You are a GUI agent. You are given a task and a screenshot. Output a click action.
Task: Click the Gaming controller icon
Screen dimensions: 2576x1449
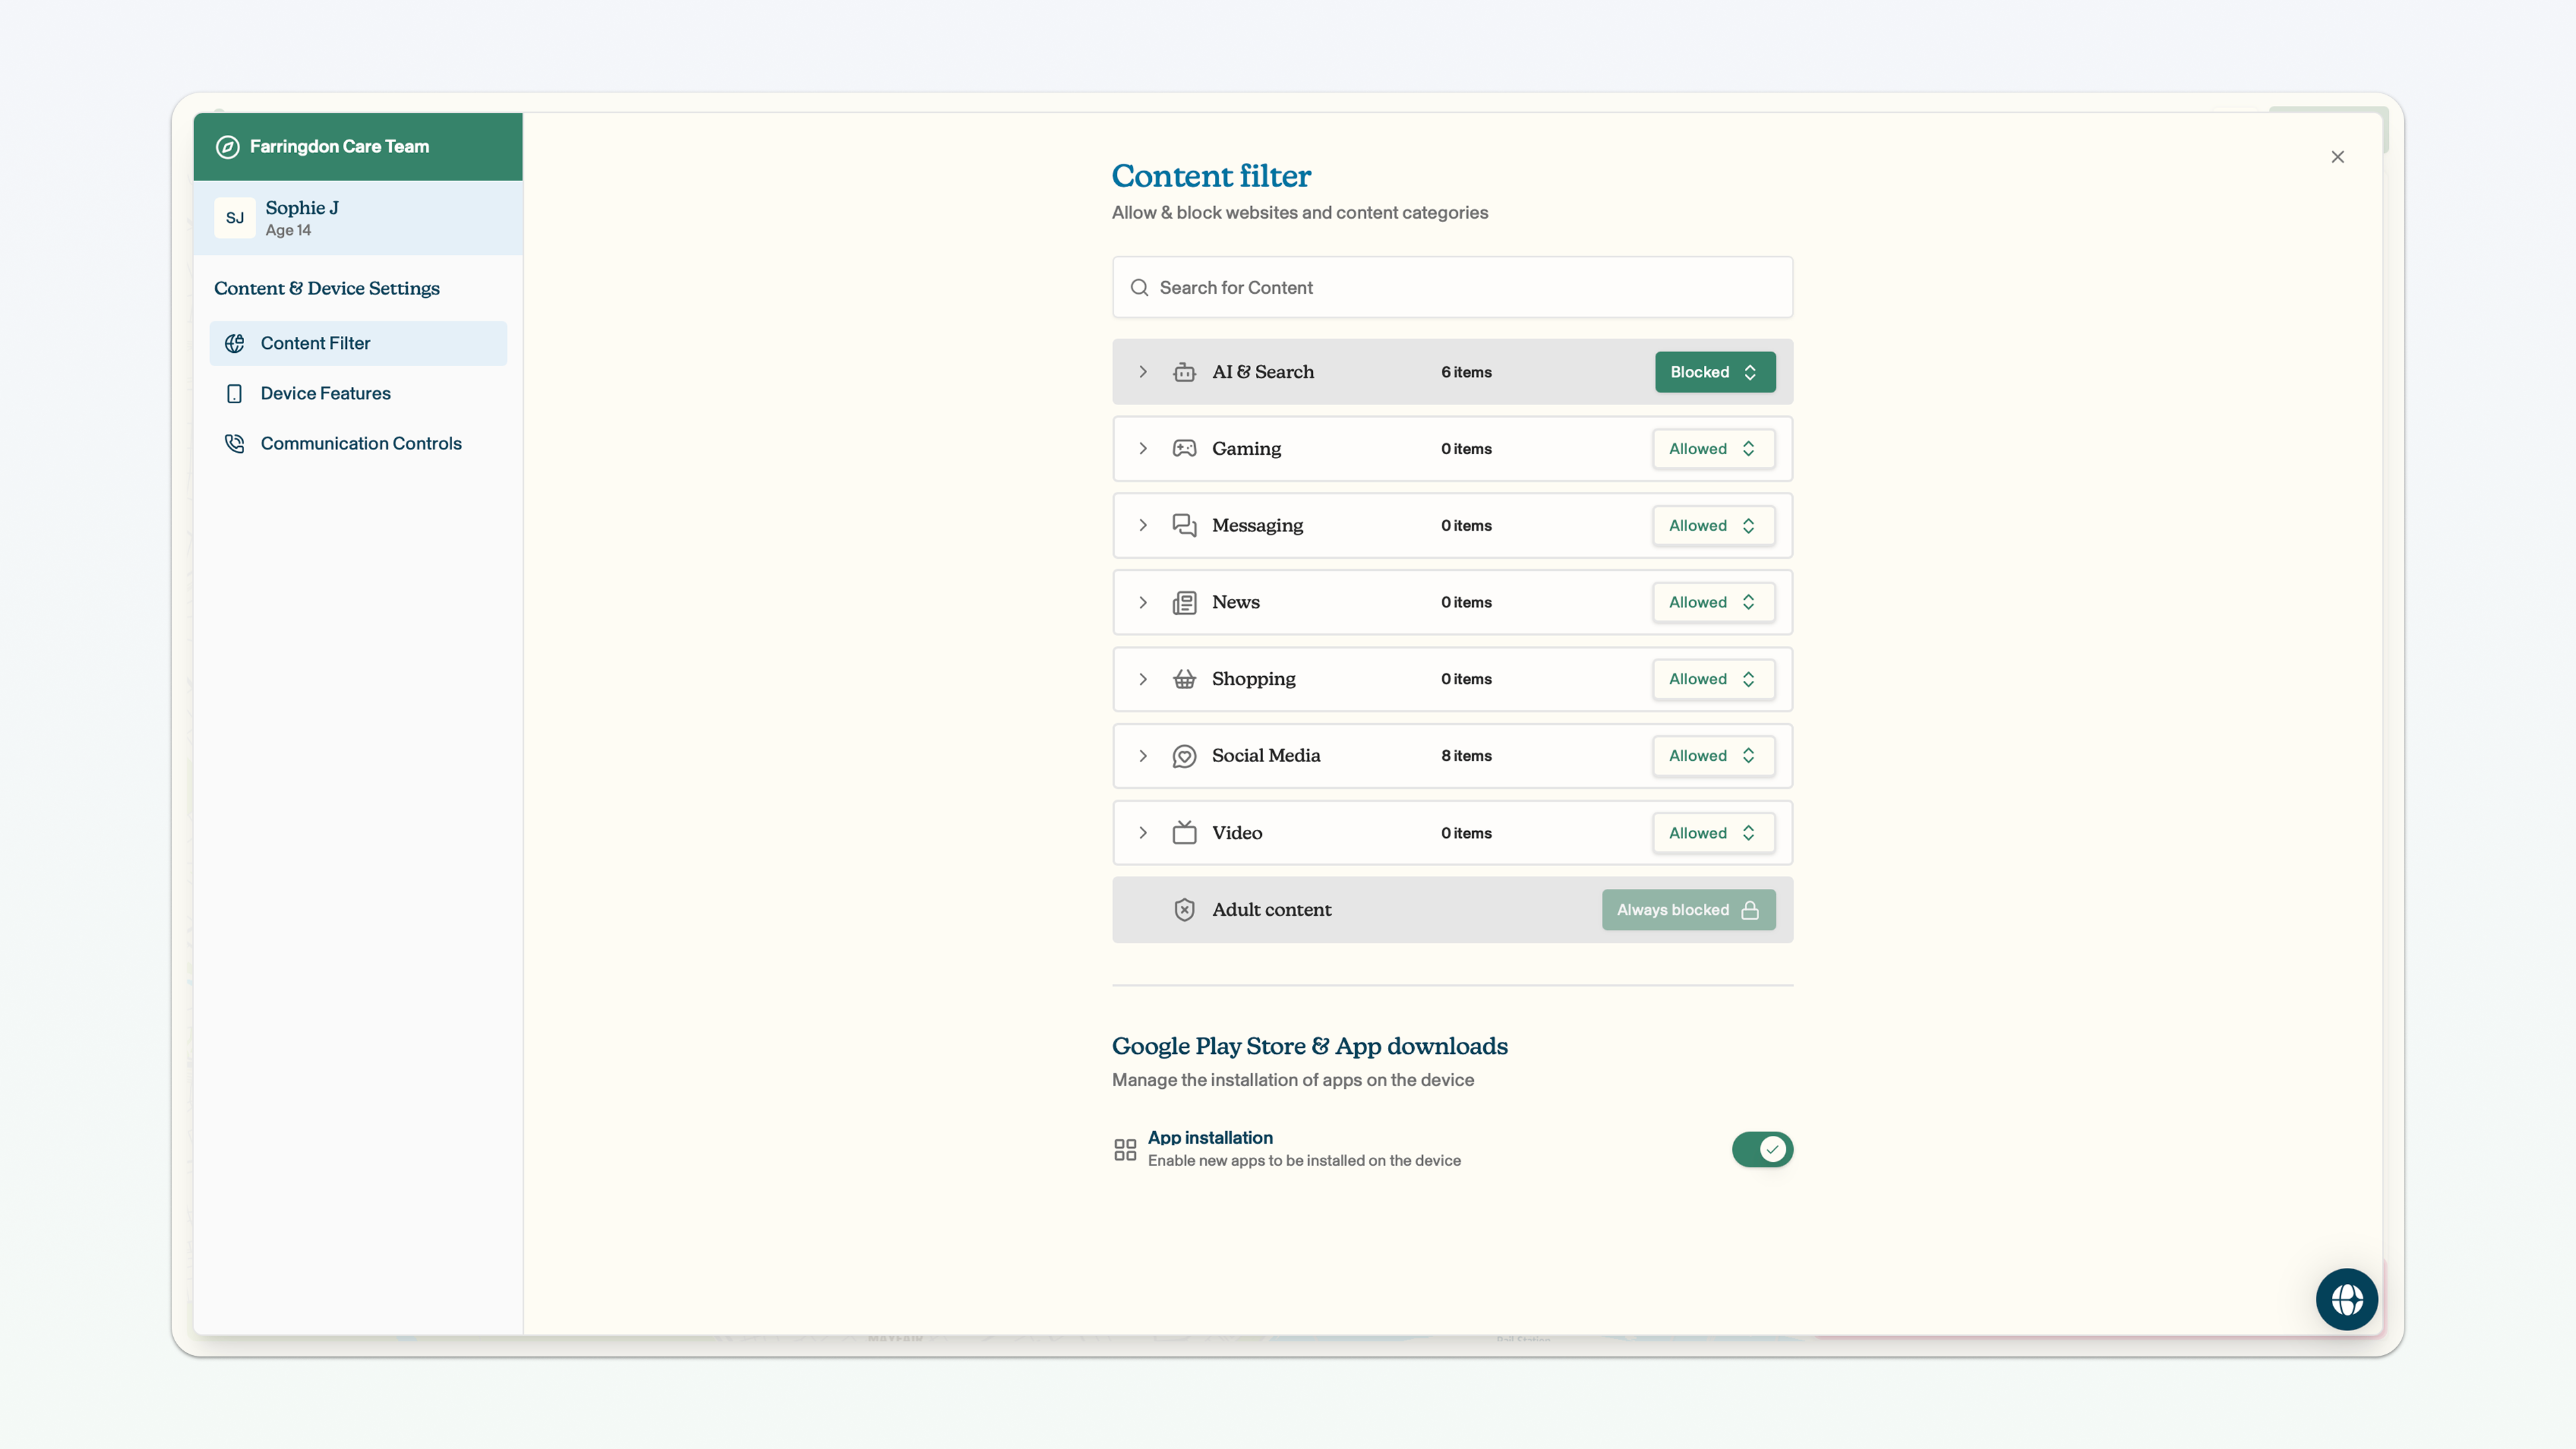(1184, 448)
